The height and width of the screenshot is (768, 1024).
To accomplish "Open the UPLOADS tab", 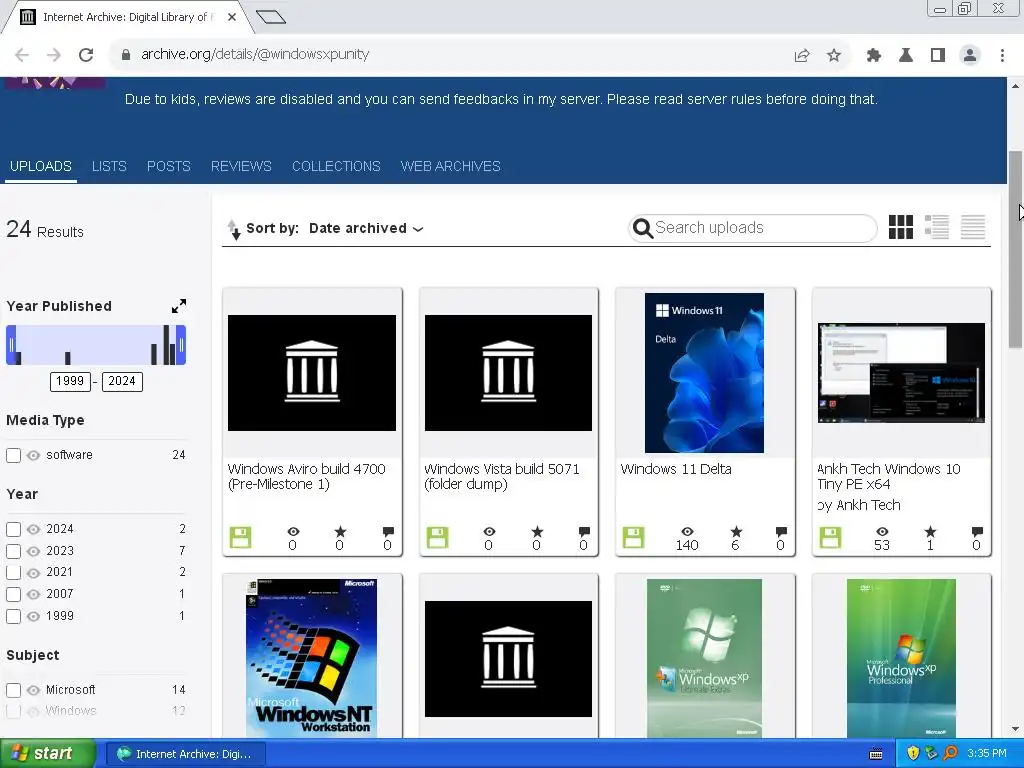I will (x=40, y=167).
